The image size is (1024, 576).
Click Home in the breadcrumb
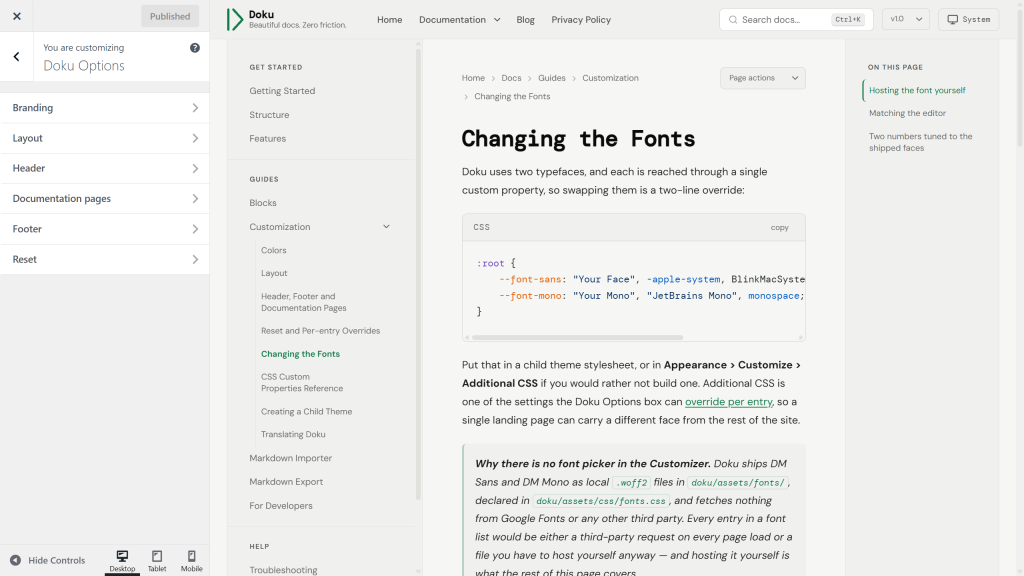coord(473,78)
